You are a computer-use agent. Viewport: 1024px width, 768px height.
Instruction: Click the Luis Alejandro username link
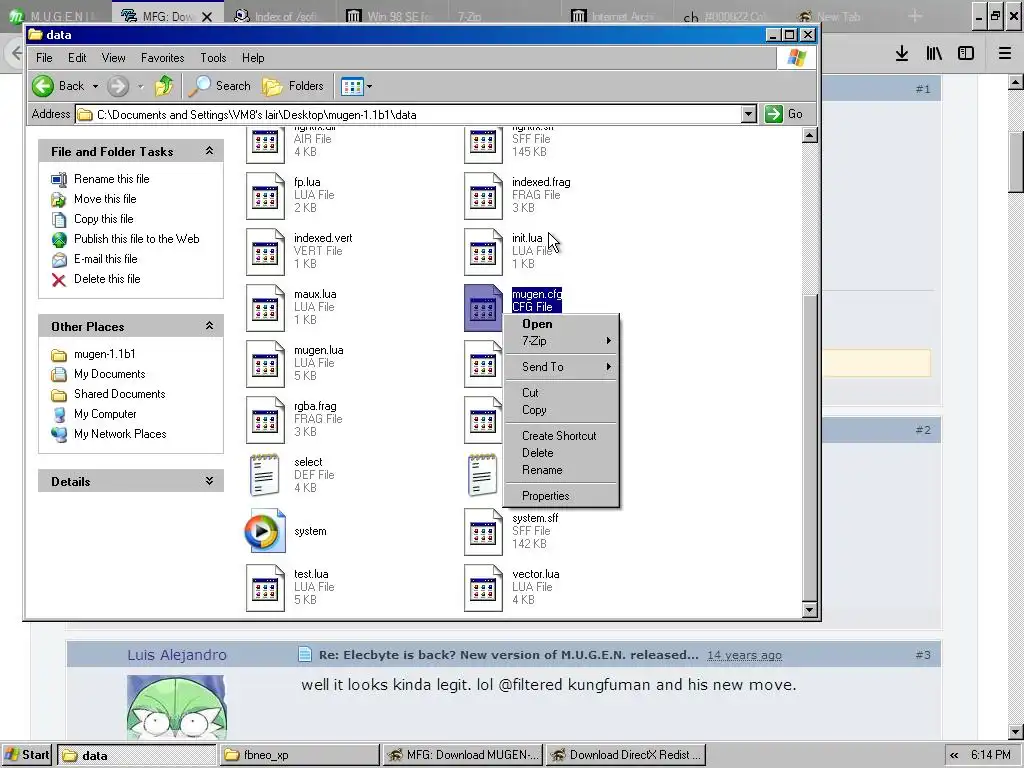point(177,655)
